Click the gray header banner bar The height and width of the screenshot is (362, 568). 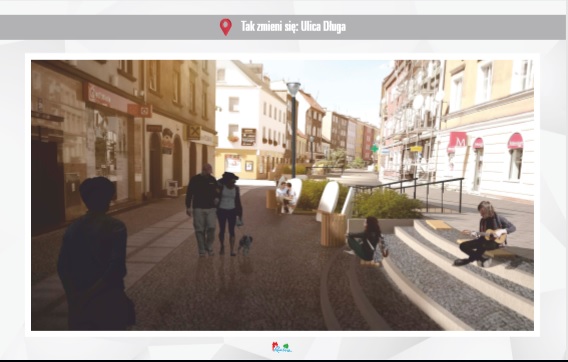coord(283,27)
